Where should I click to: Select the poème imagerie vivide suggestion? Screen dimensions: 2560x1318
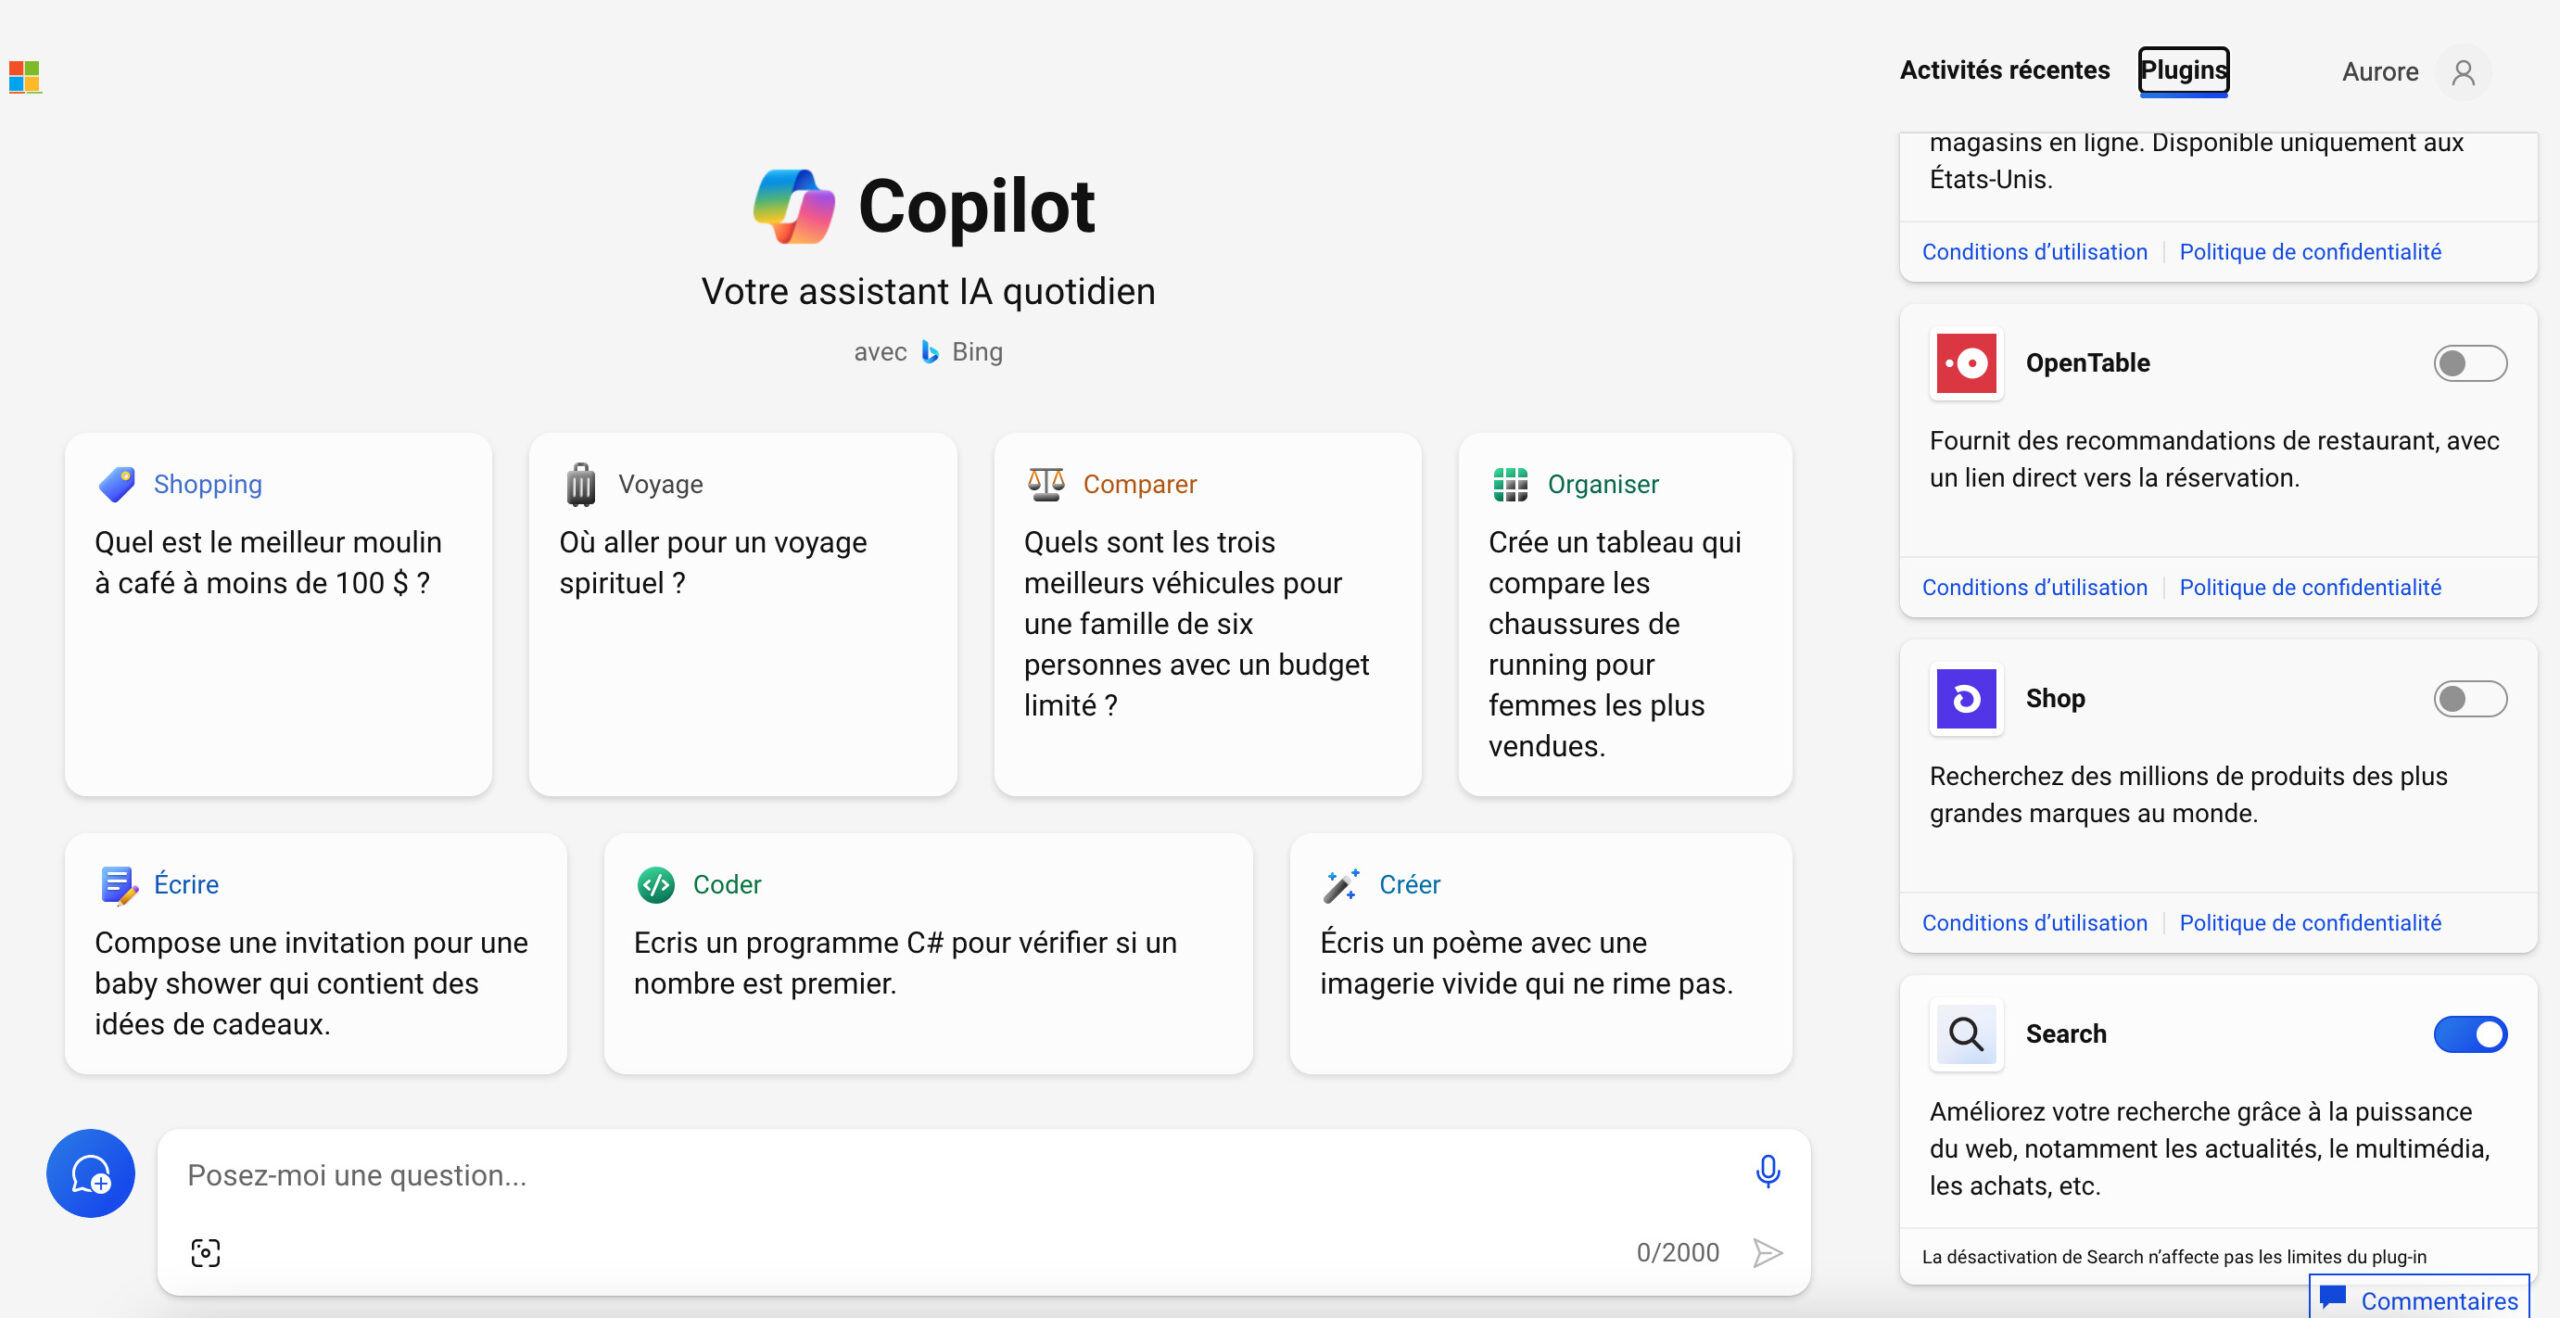click(1540, 954)
